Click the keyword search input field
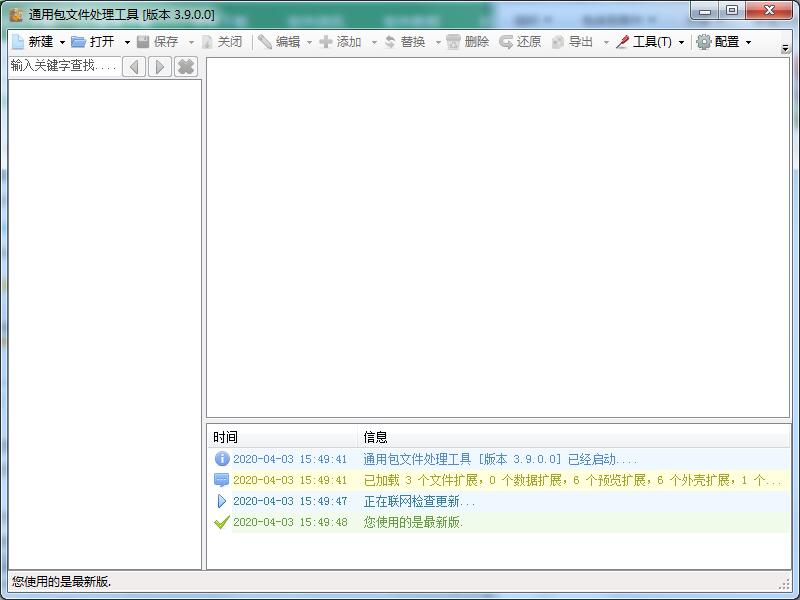The width and height of the screenshot is (800, 600). (65, 66)
